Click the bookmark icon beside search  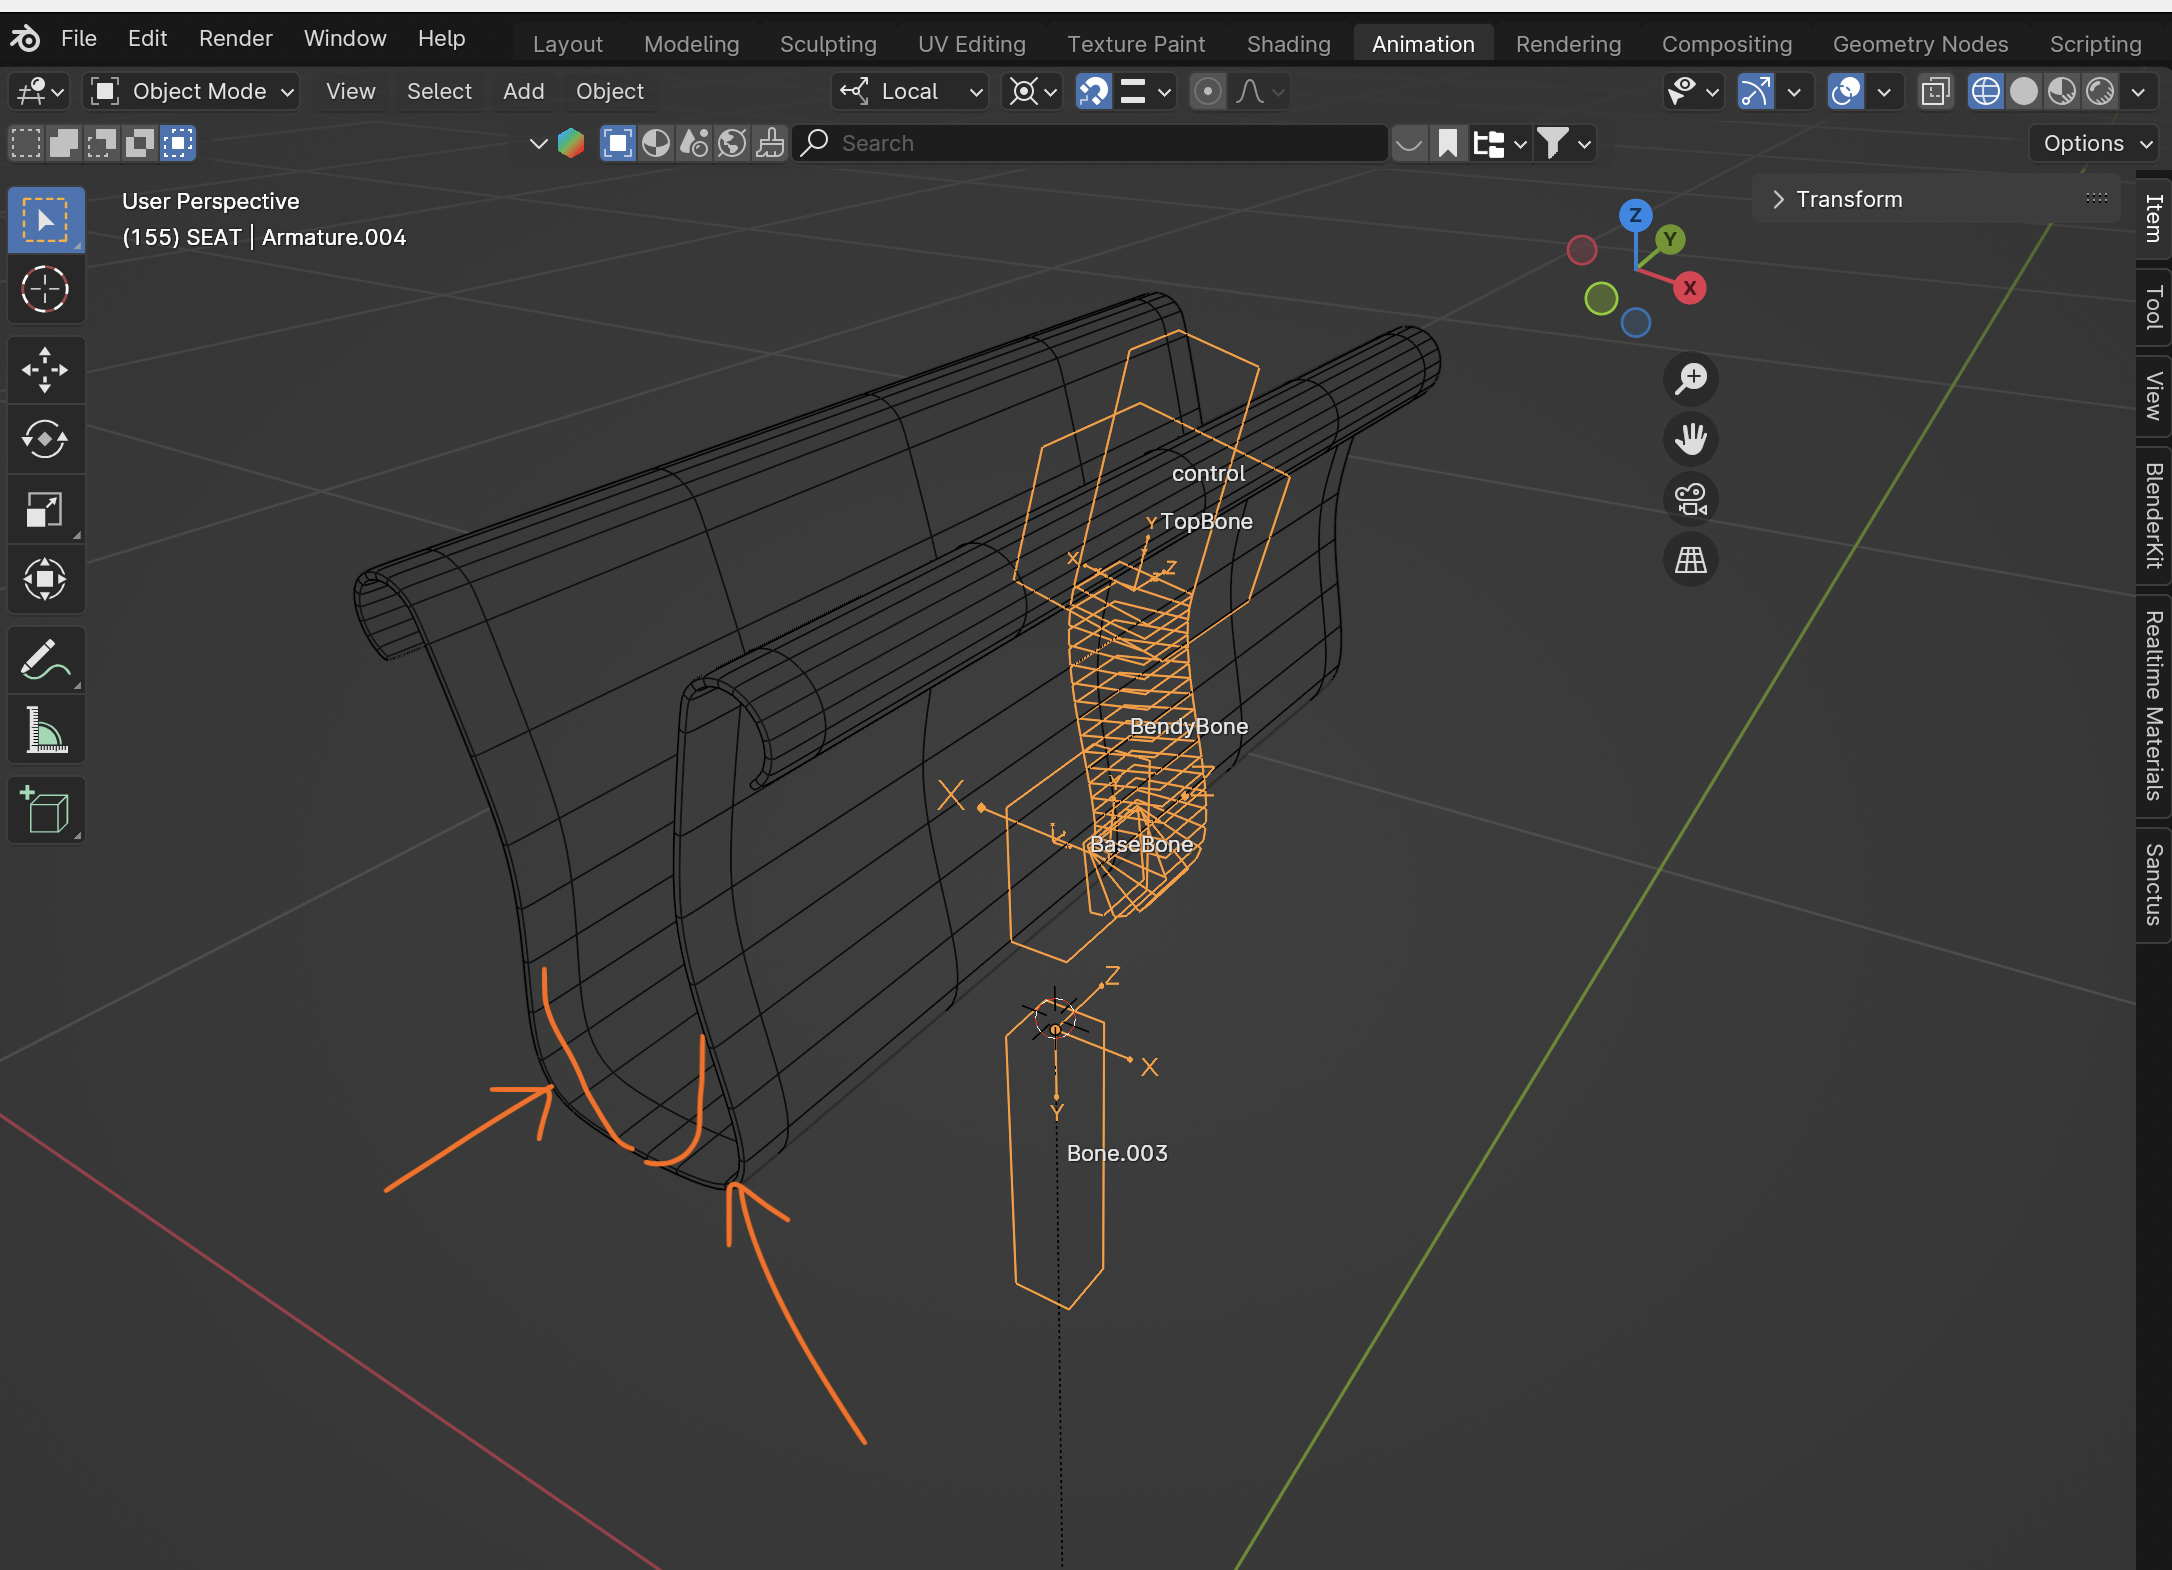coord(1448,143)
